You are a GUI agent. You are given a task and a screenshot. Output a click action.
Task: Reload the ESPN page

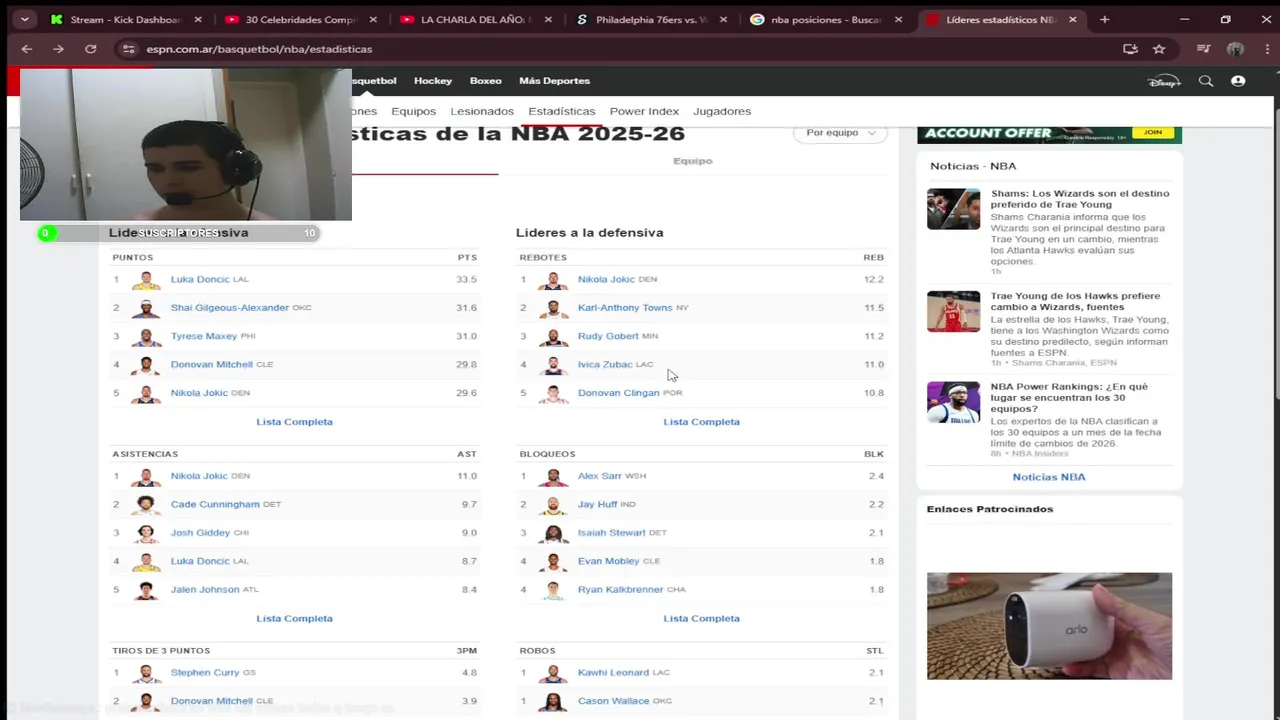90,49
